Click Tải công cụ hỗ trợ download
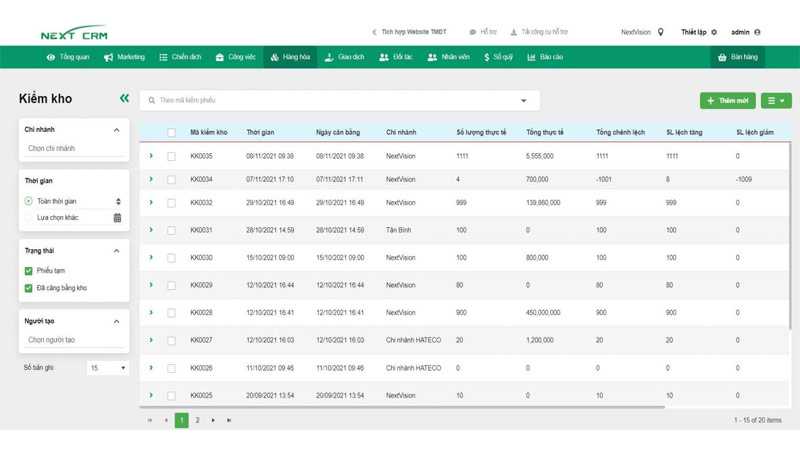 coord(539,32)
